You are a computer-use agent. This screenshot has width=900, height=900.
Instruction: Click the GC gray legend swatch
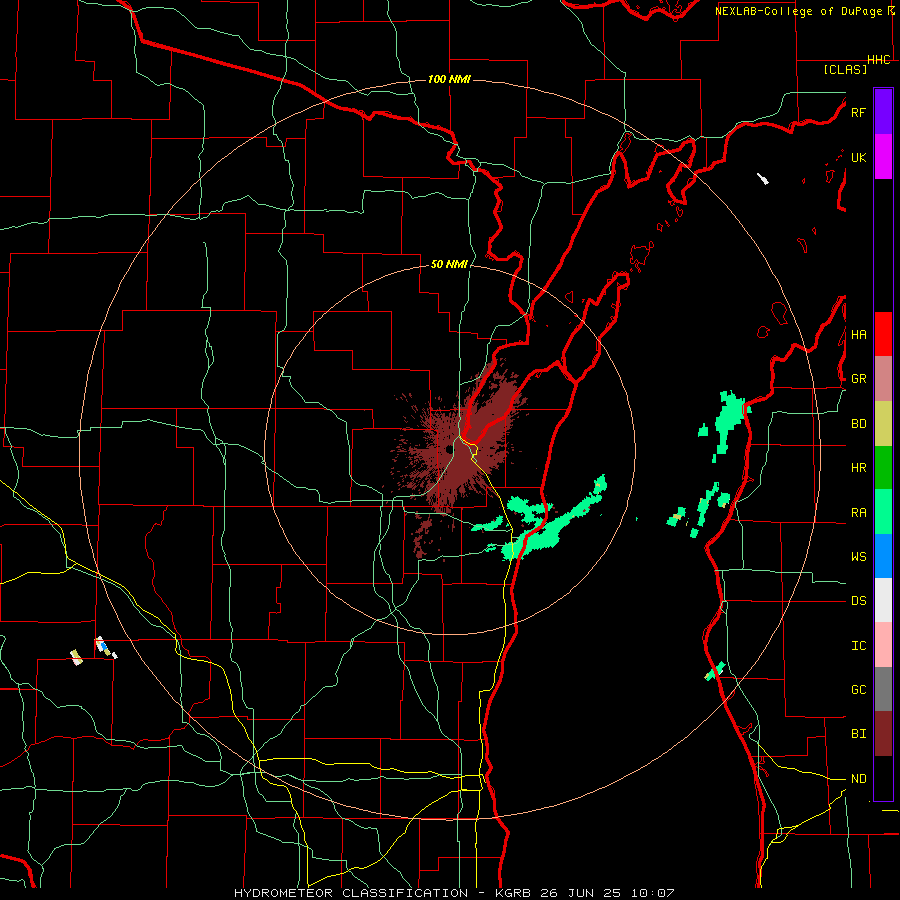point(883,689)
